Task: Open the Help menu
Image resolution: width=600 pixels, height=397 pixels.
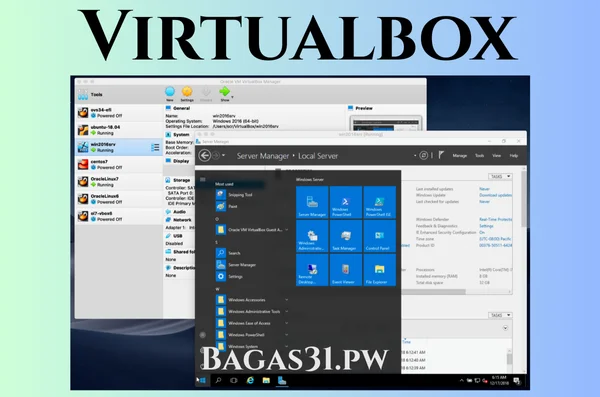Action: (514, 155)
